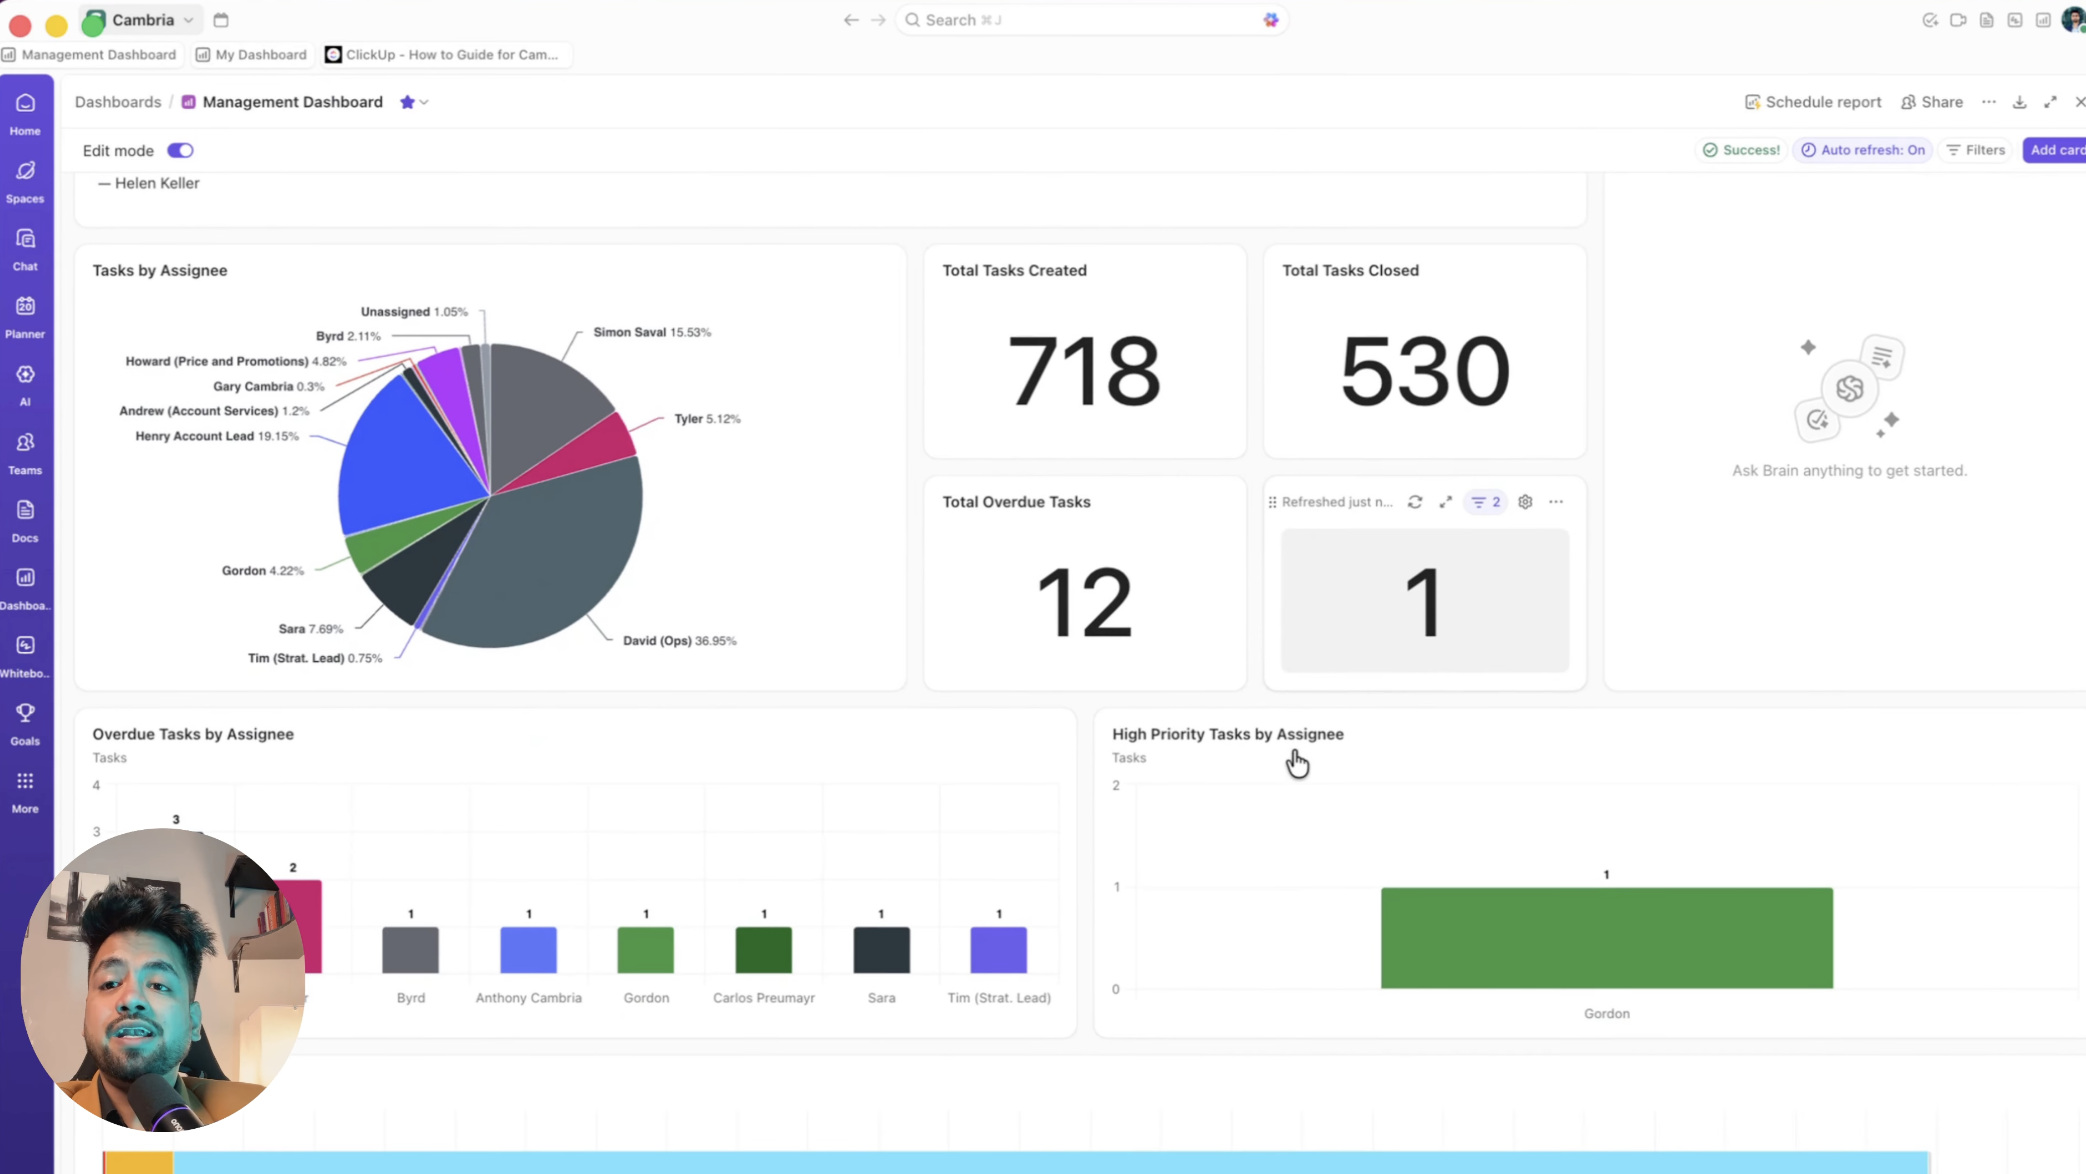Click the Tasks by Assignee card title
The image size is (2086, 1174).
tap(160, 271)
